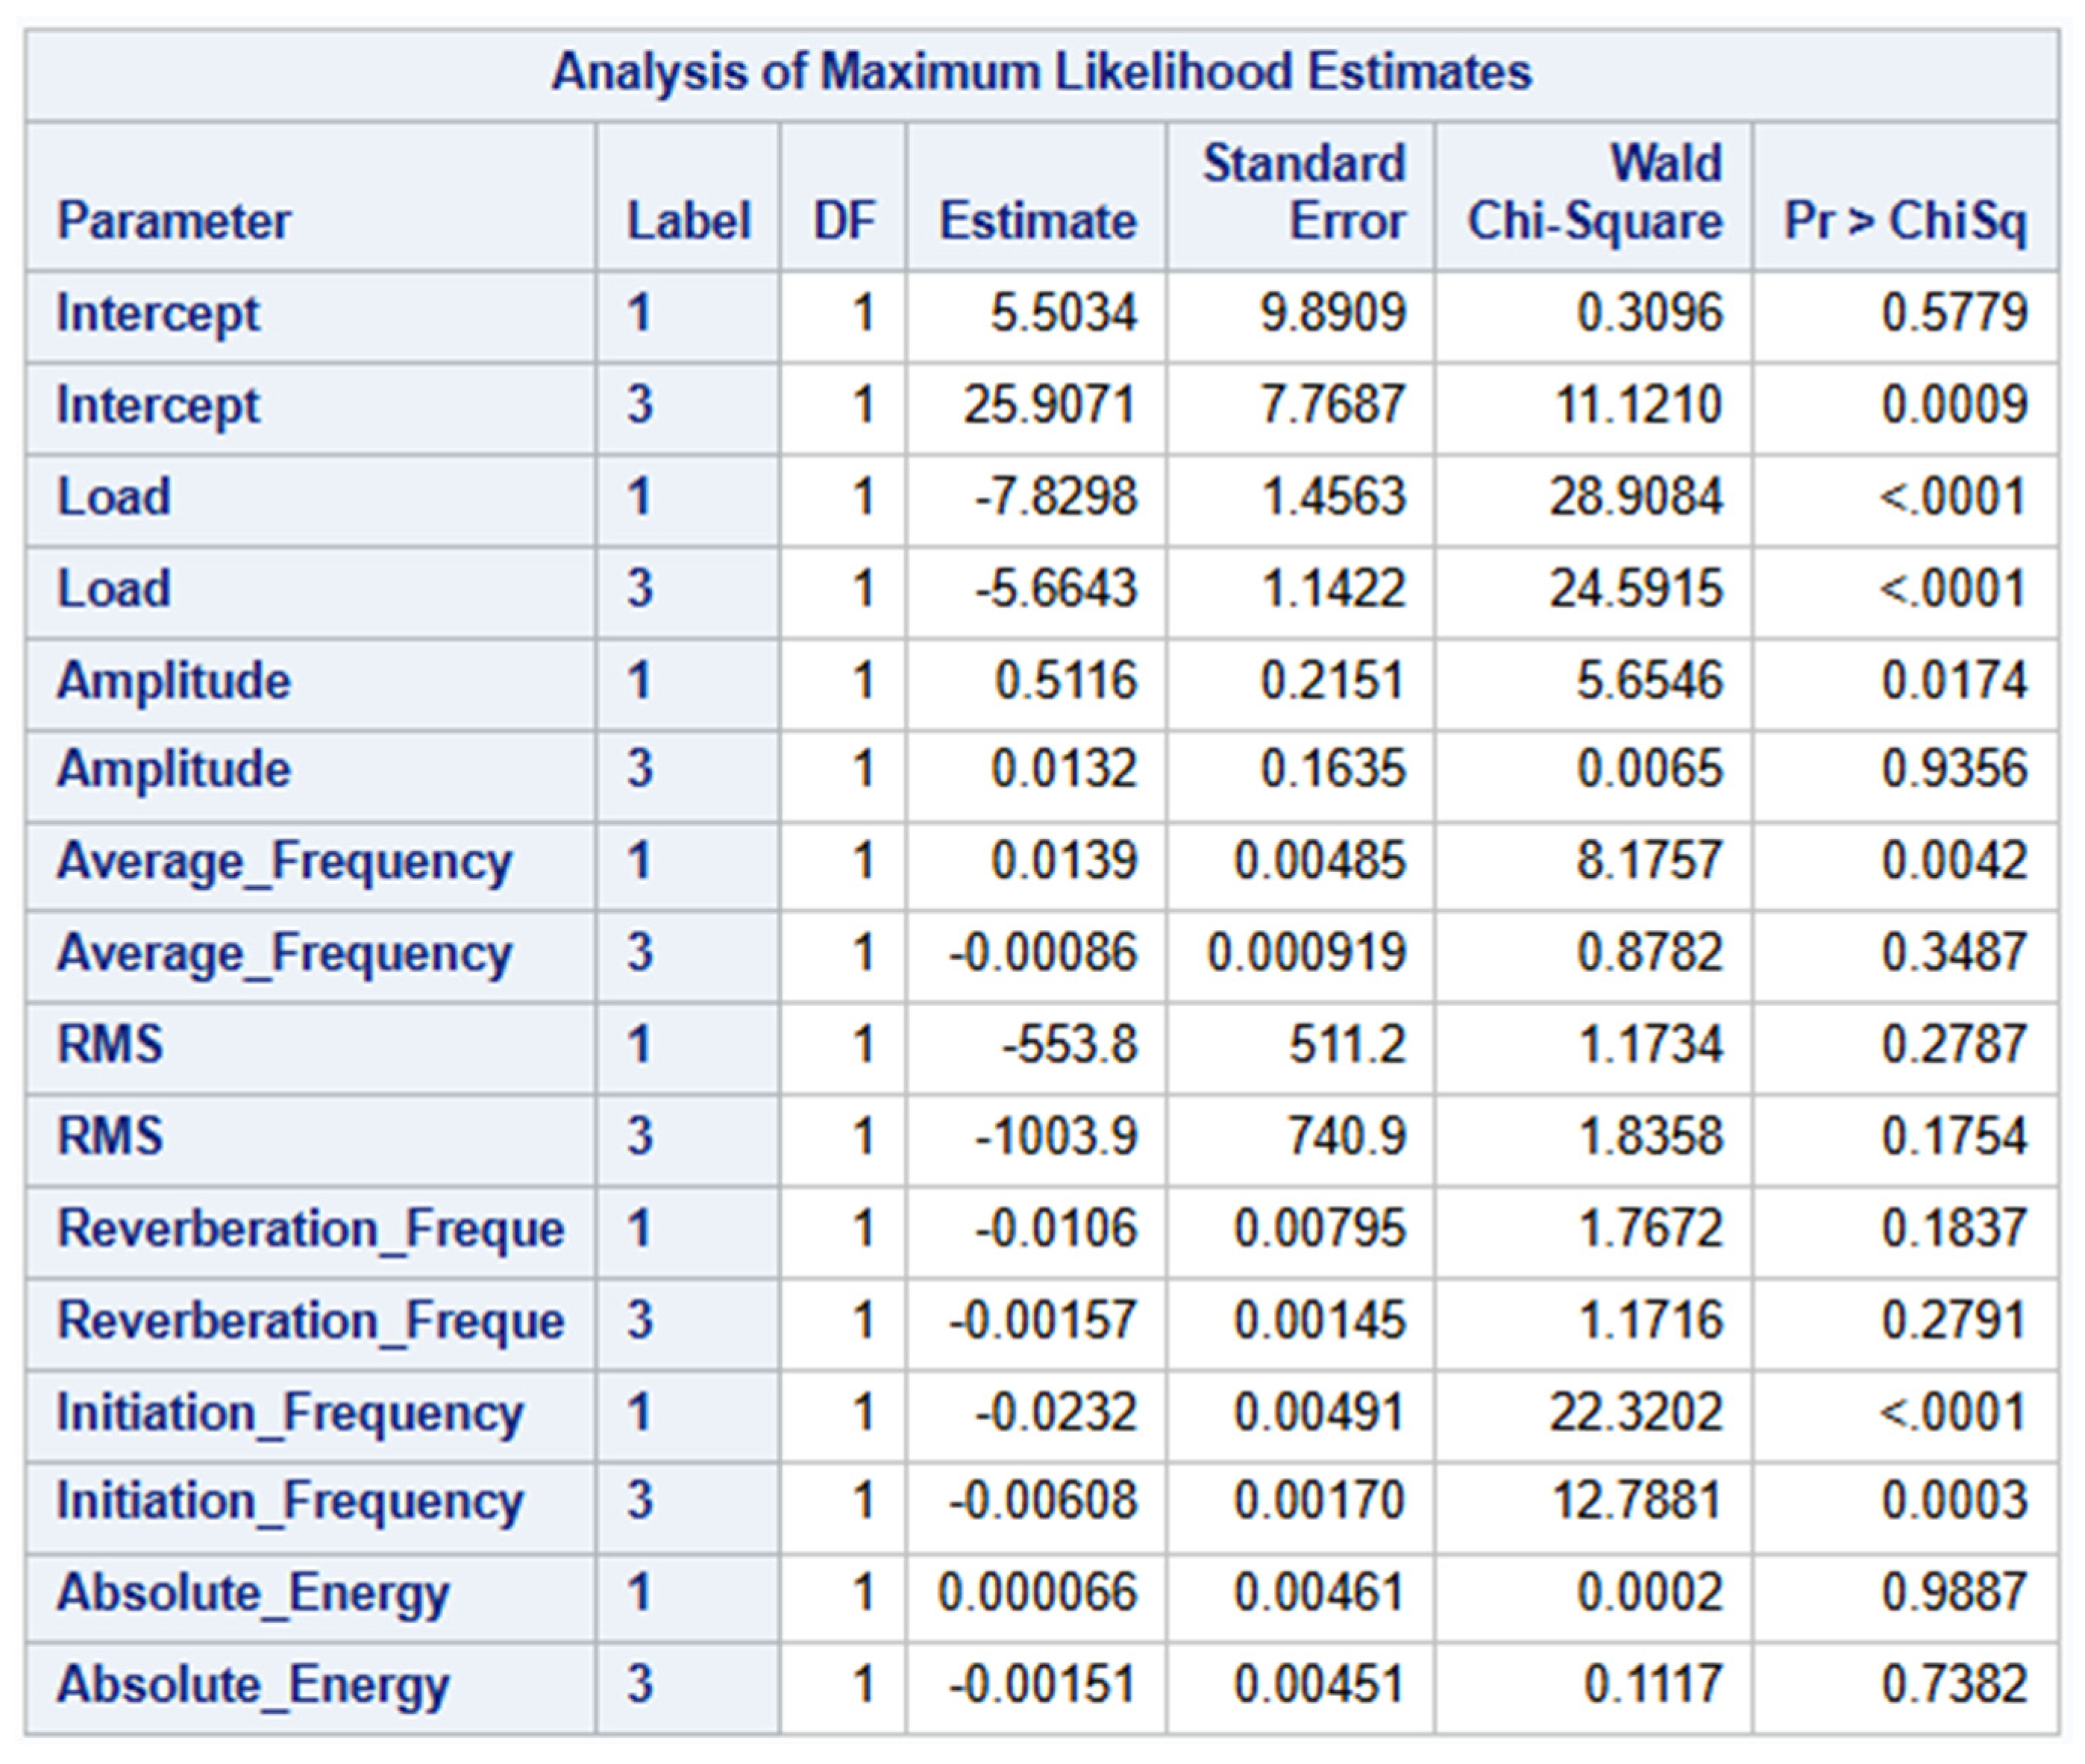The height and width of the screenshot is (1764, 2085).
Task: Click the p-value 0.5779
Action: [1954, 313]
